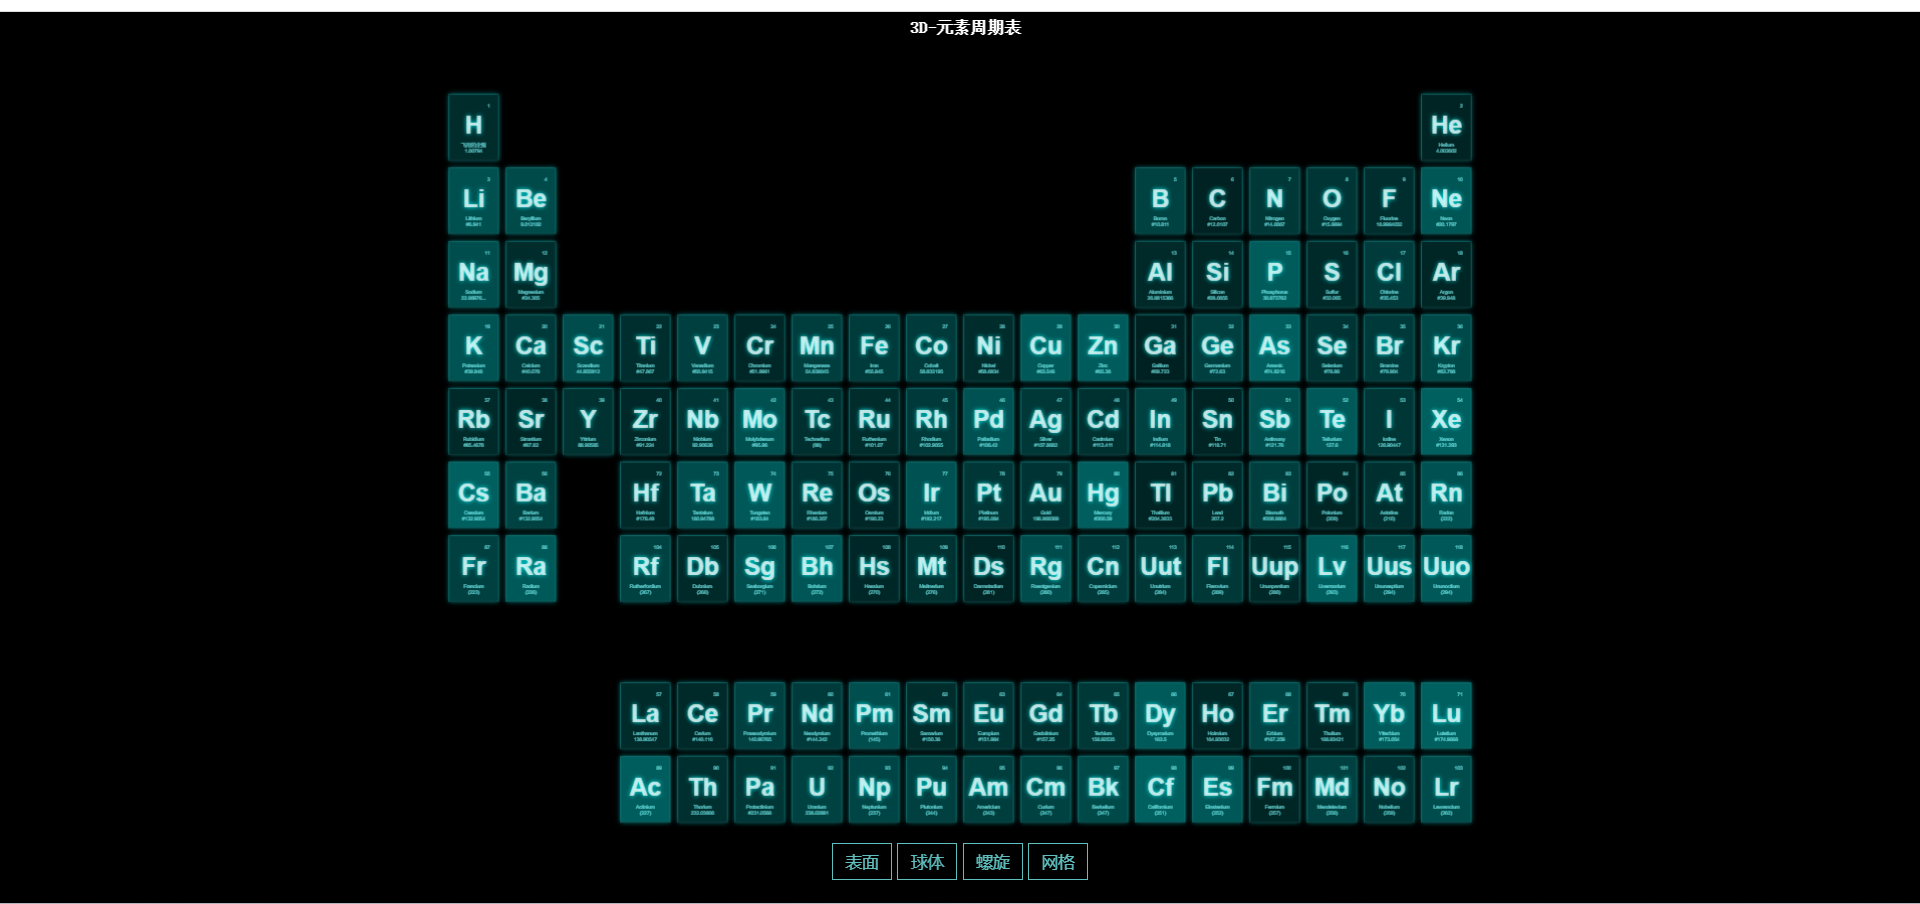Select the Iron (Fe) tile

[x=874, y=348]
